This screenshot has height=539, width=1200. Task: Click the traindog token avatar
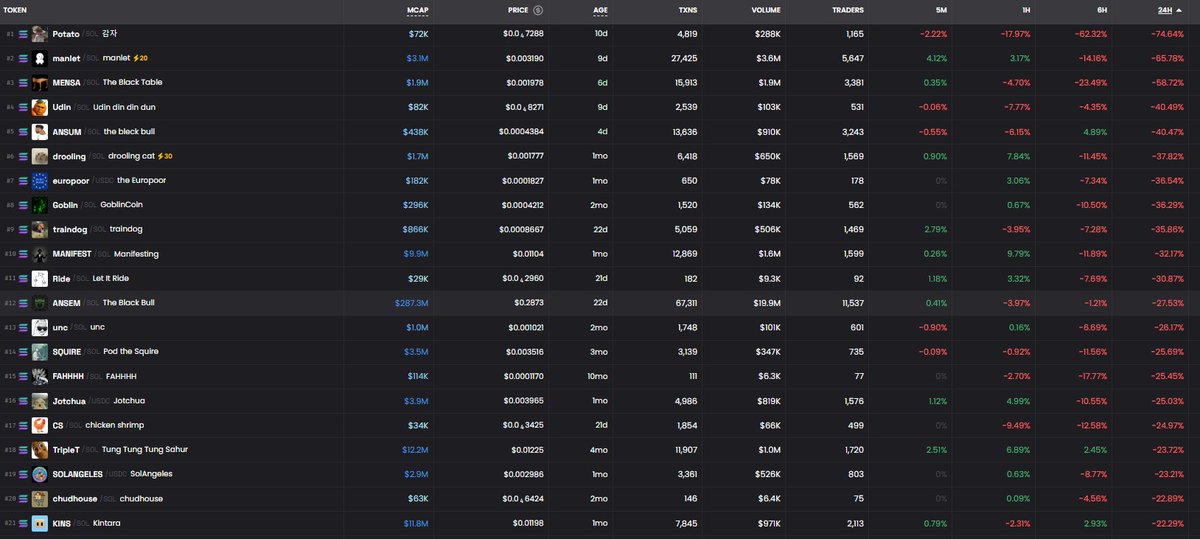pyautogui.click(x=40, y=229)
